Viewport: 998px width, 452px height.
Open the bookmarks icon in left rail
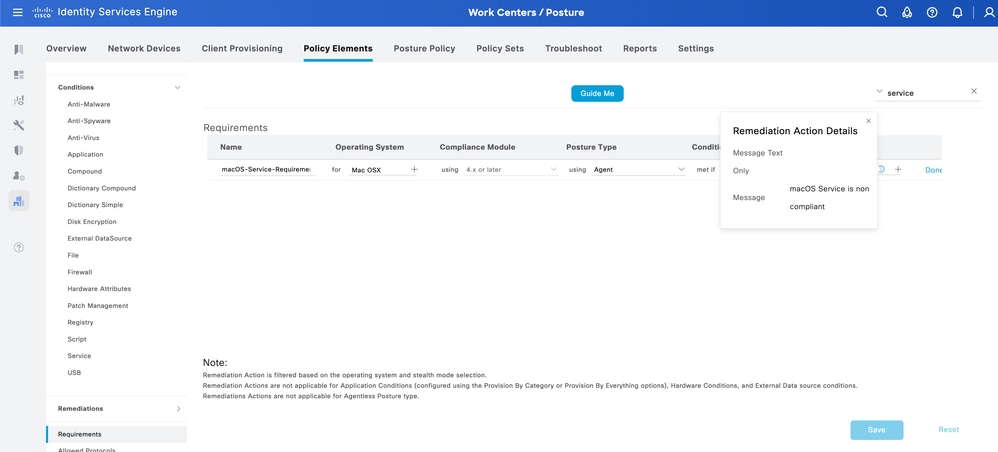click(18, 50)
